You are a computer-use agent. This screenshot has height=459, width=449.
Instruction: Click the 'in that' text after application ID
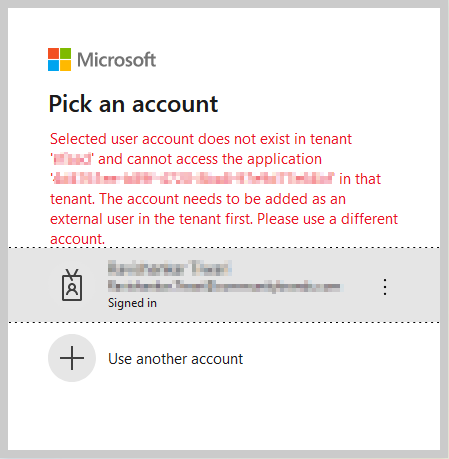(360, 179)
